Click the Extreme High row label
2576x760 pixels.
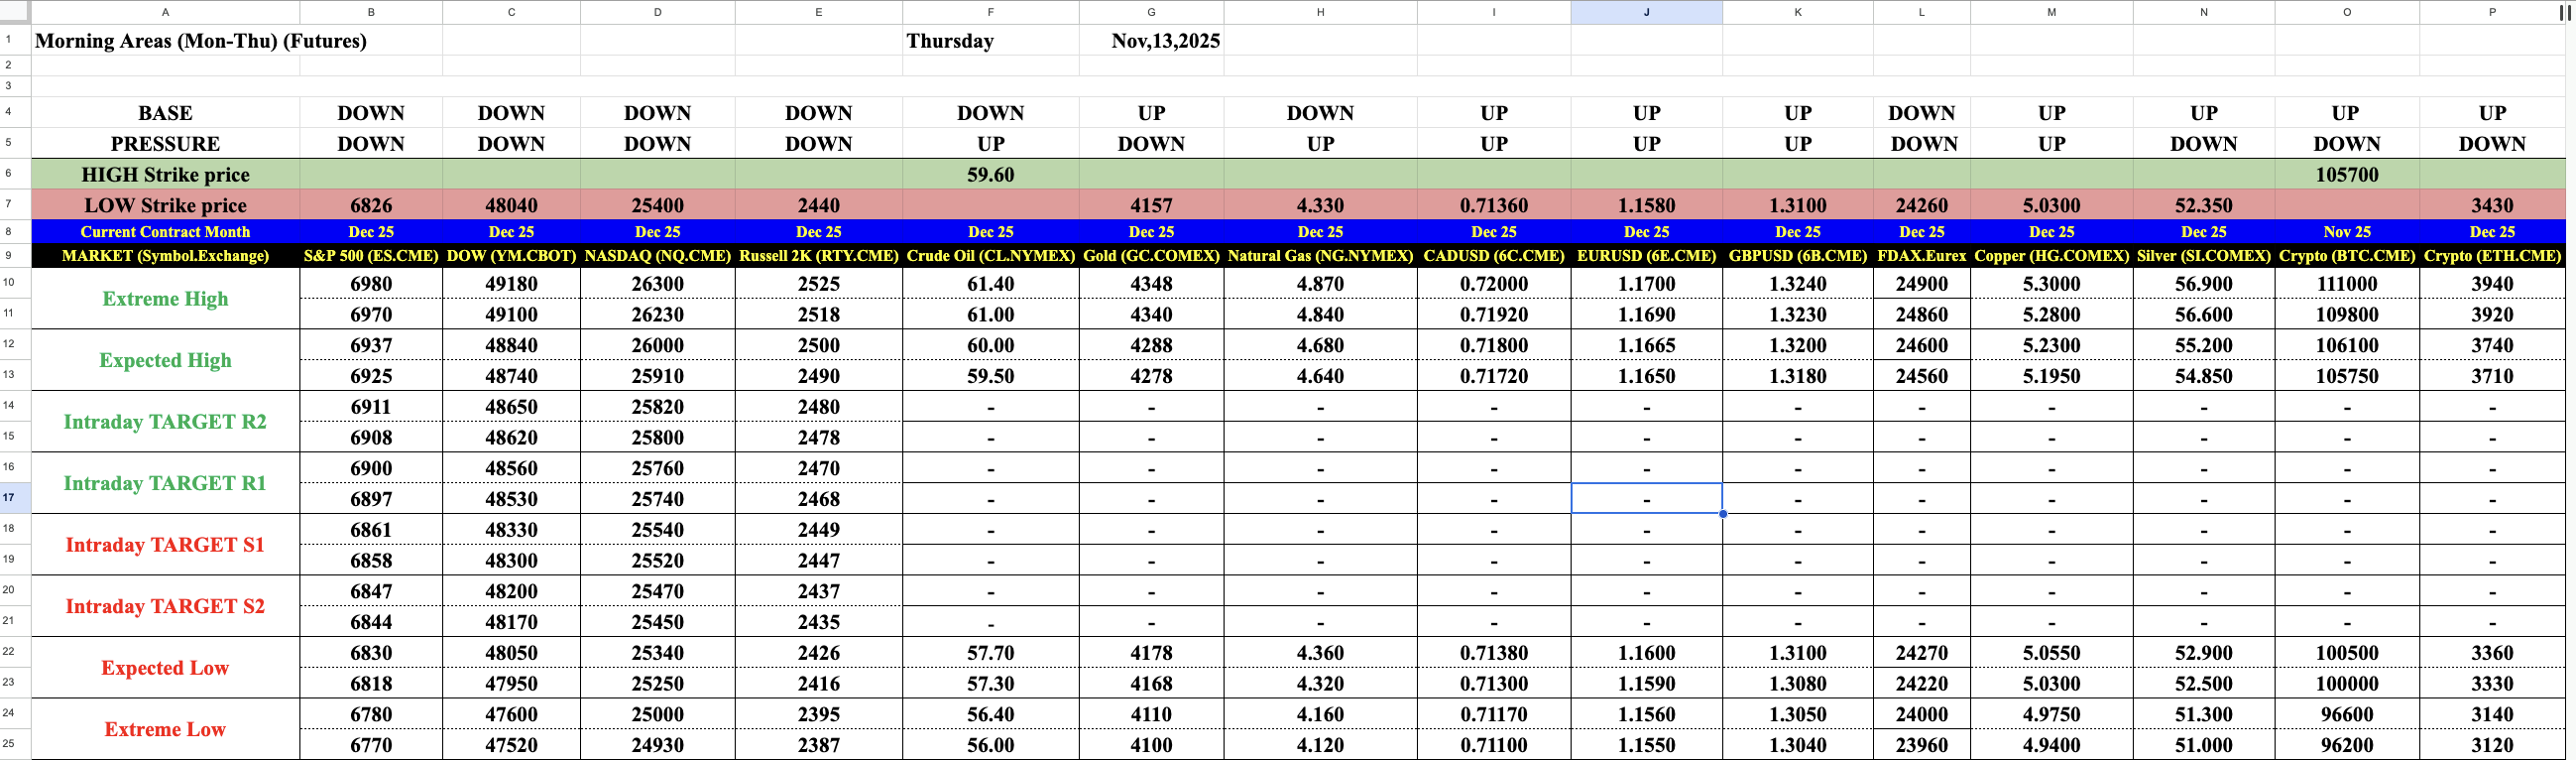click(165, 299)
